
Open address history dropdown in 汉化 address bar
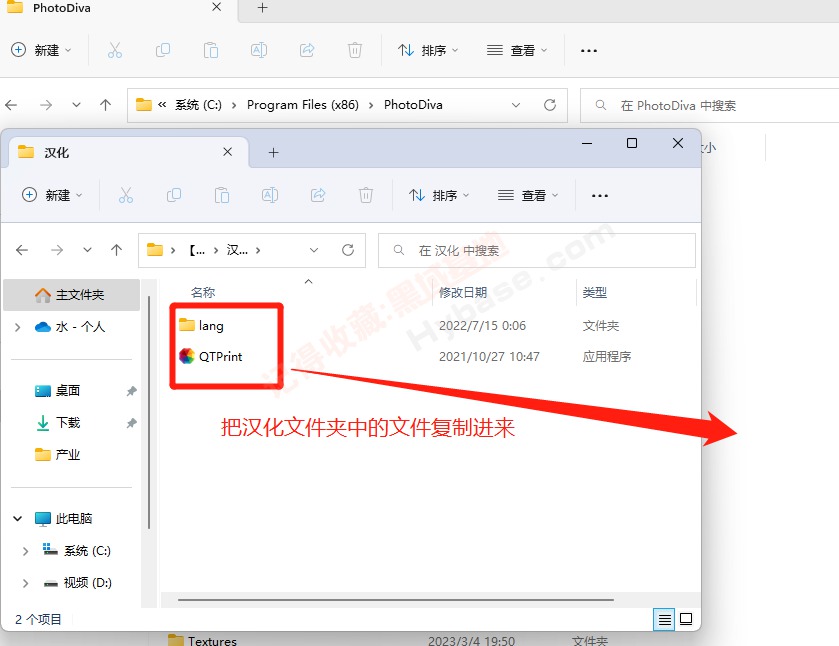click(314, 250)
